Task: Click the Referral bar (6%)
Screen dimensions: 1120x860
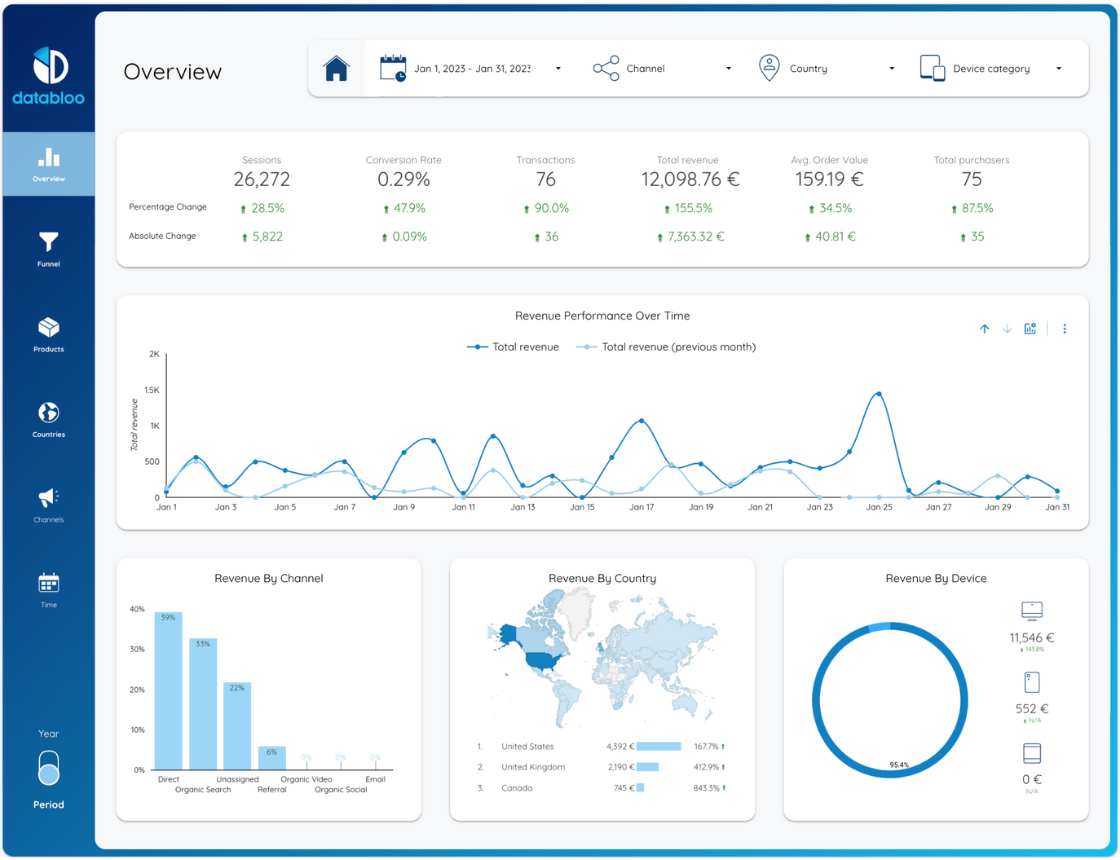Action: click(271, 758)
